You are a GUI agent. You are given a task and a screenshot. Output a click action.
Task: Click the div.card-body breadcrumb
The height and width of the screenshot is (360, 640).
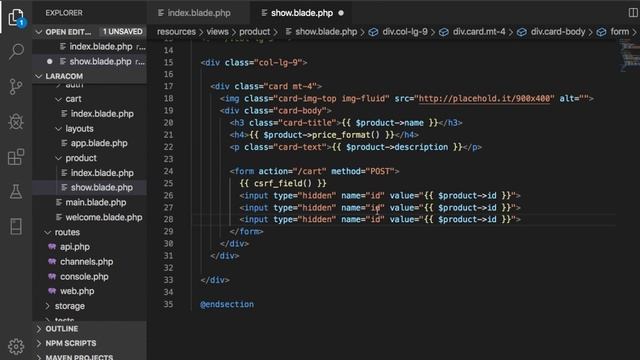point(558,32)
